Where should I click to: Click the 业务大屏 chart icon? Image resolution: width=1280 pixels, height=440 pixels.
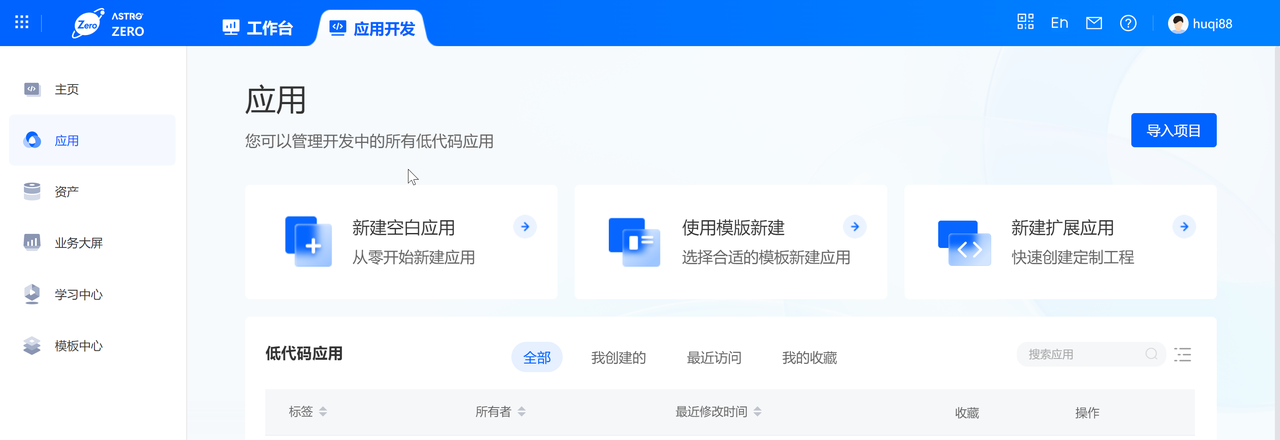(x=32, y=242)
